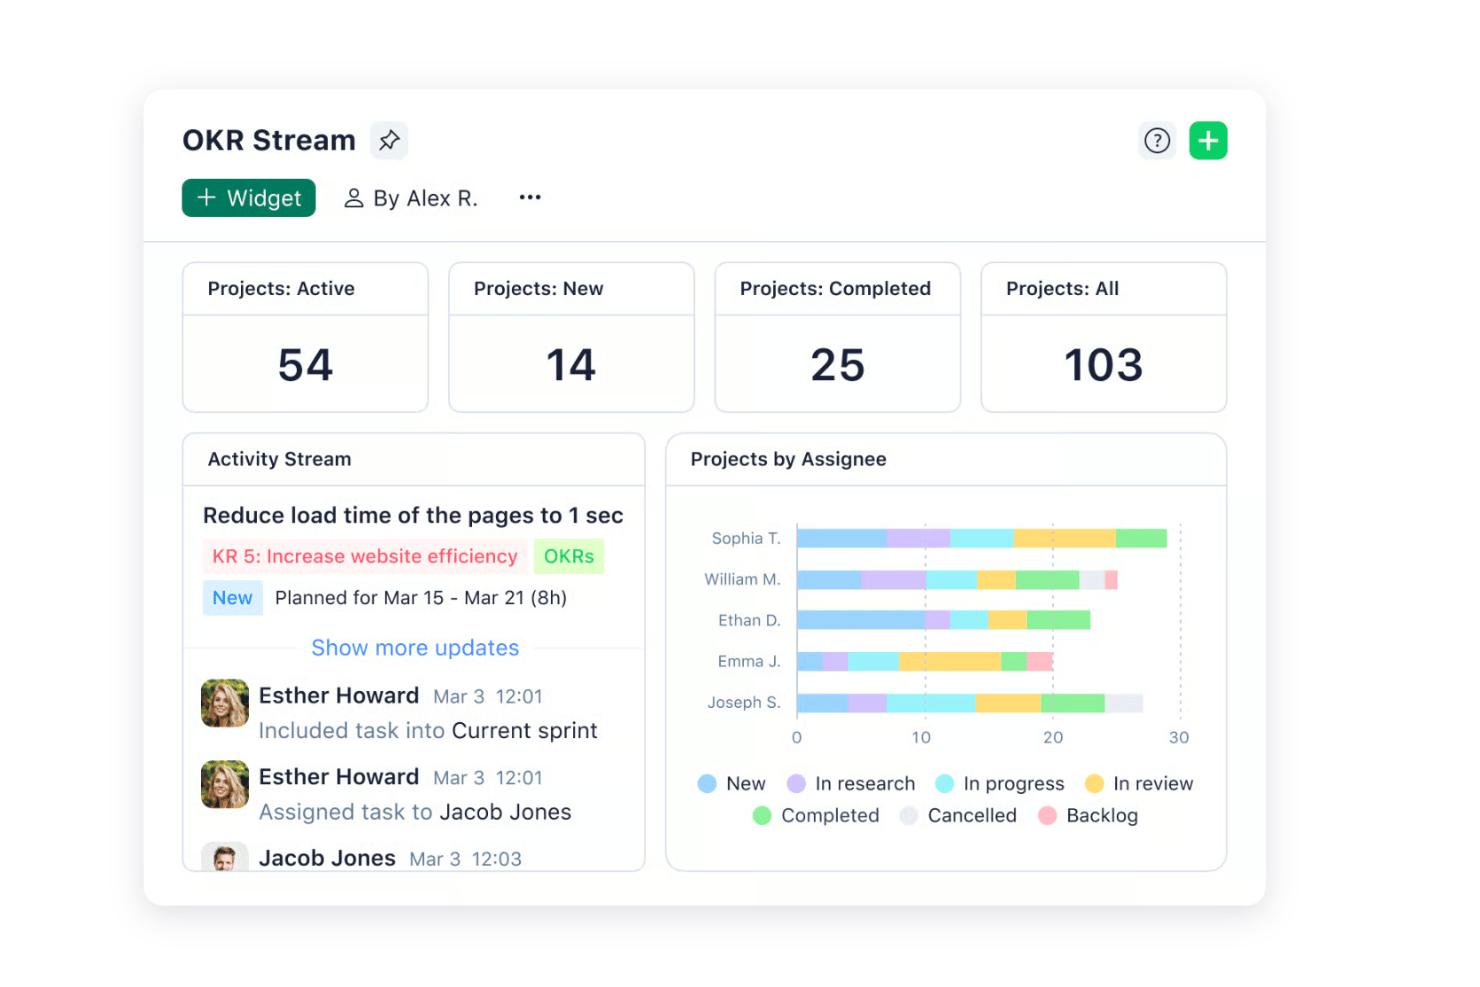Click Emma J.'s yellow In review bar segment
Image resolution: width=1480 pixels, height=987 pixels.
tap(950, 661)
